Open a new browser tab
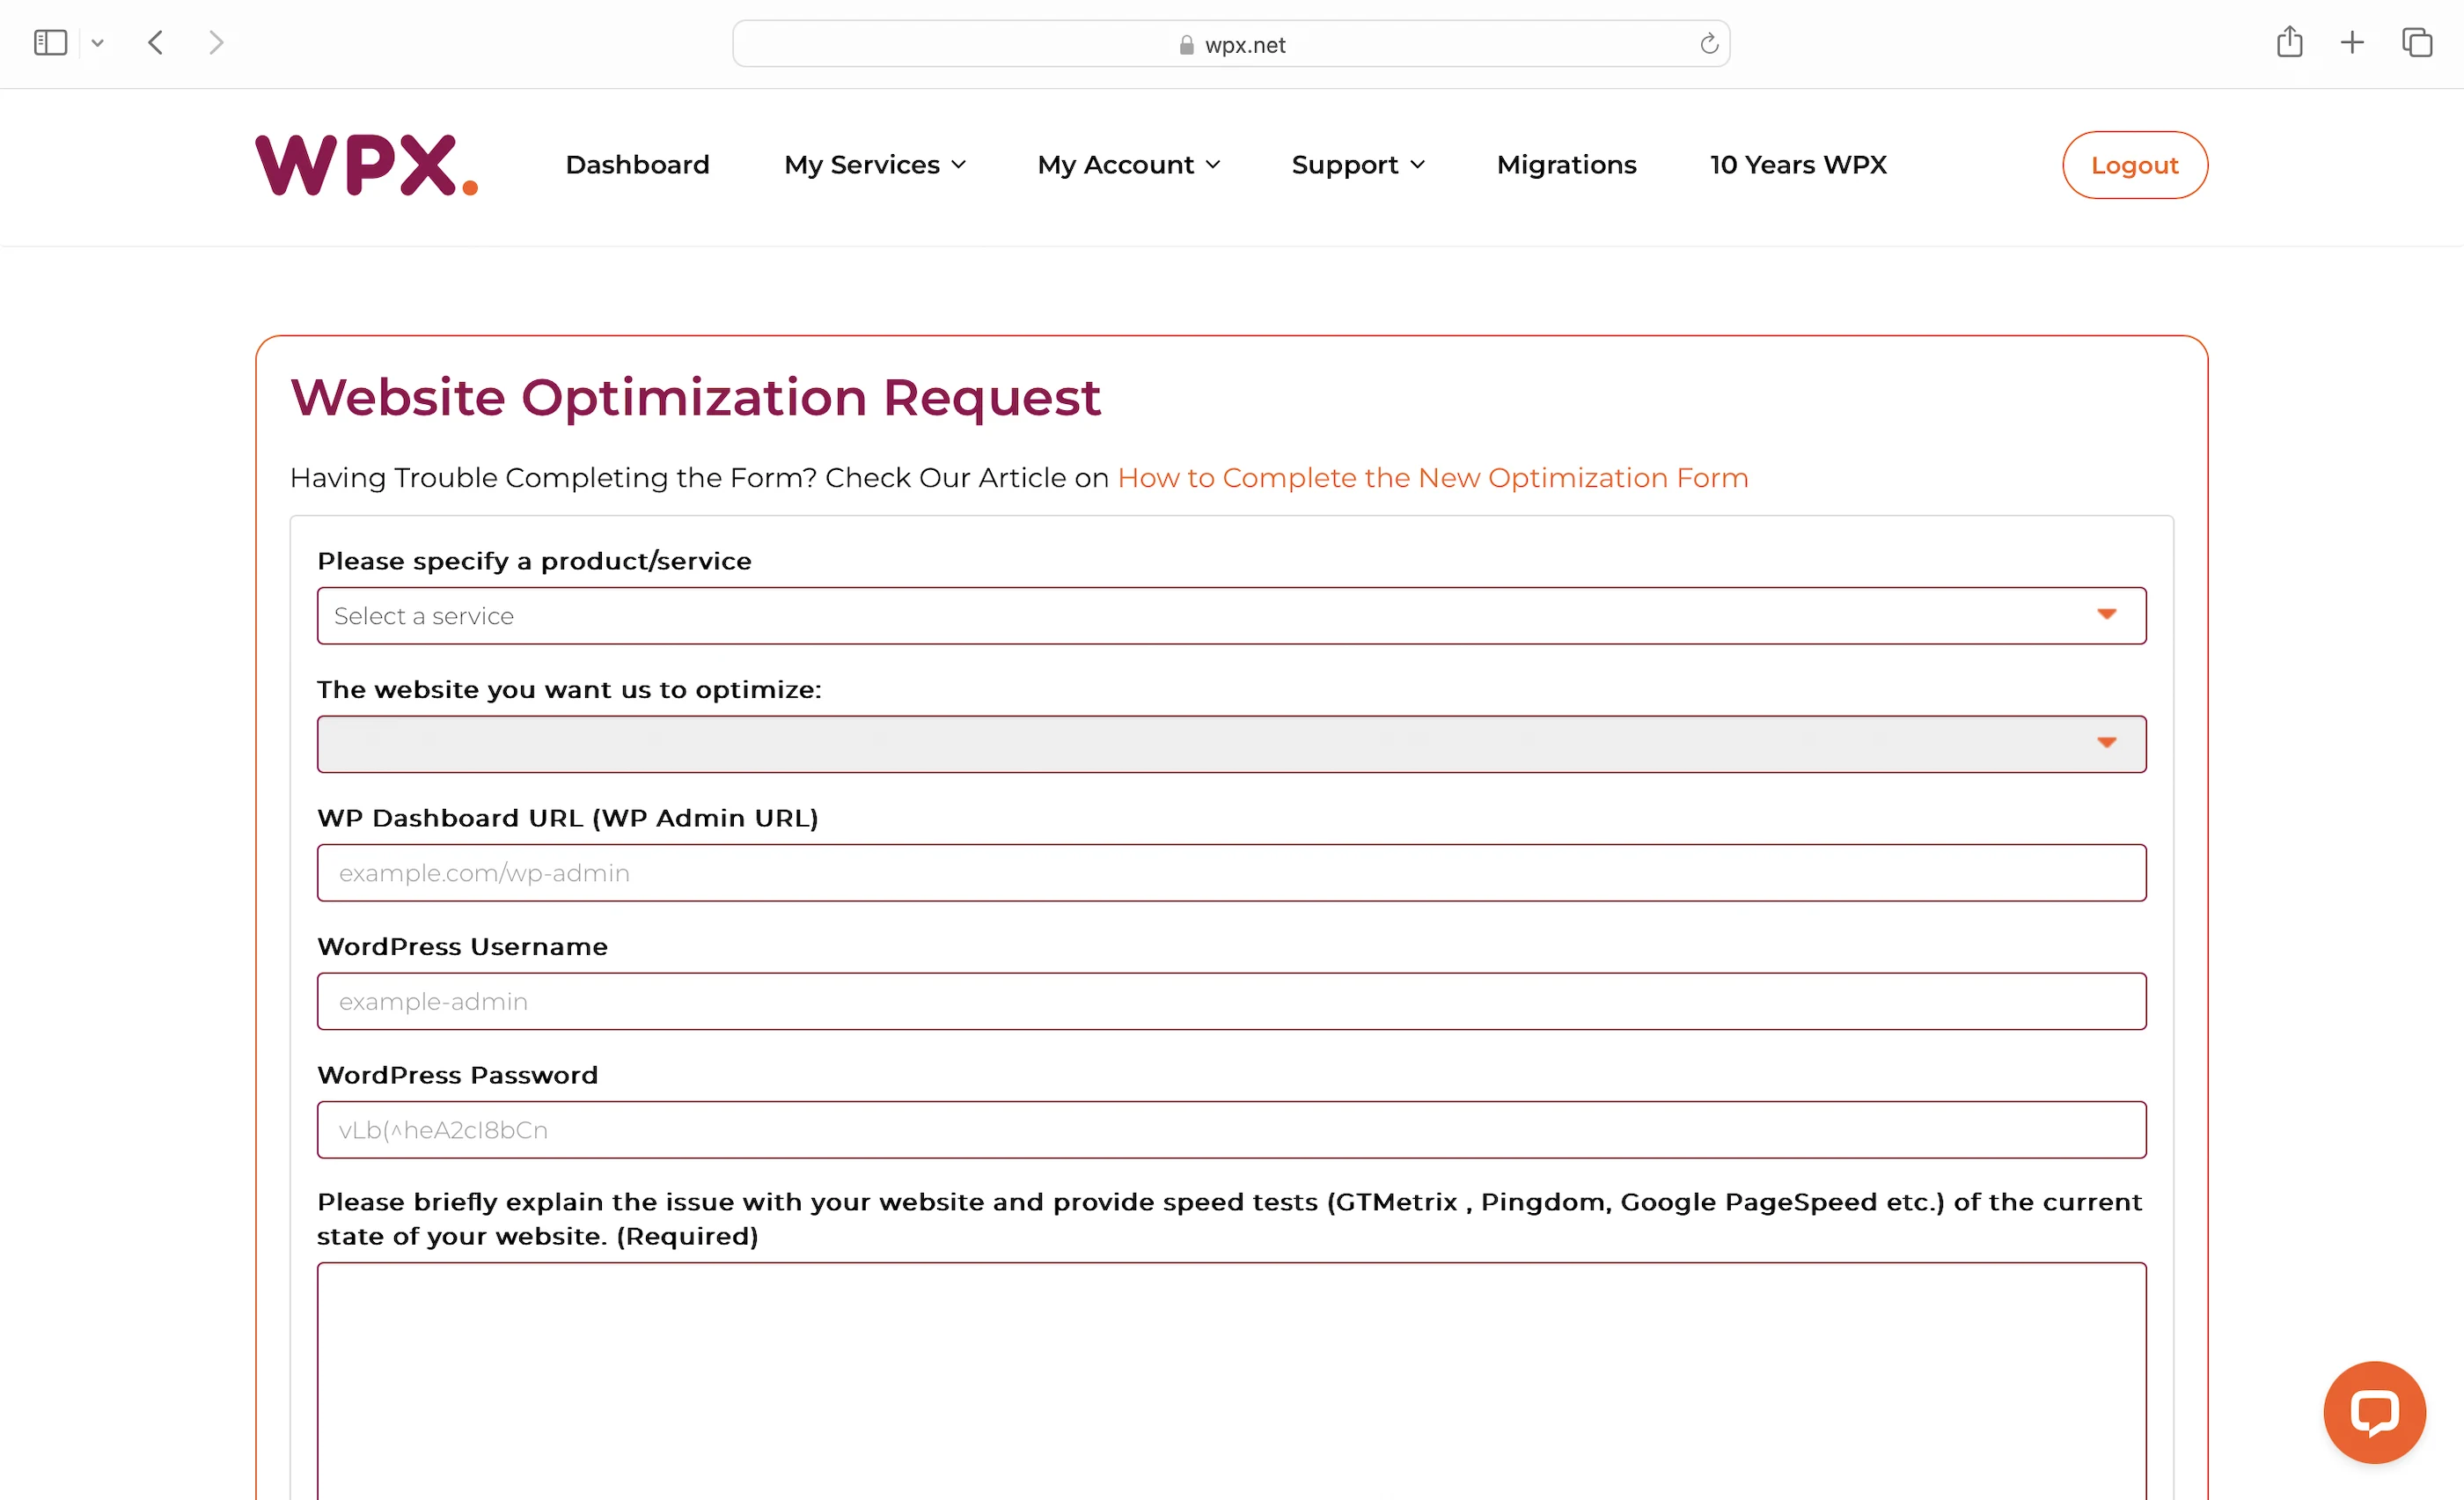Viewport: 2464px width, 1500px height. pyautogui.click(x=2352, y=43)
